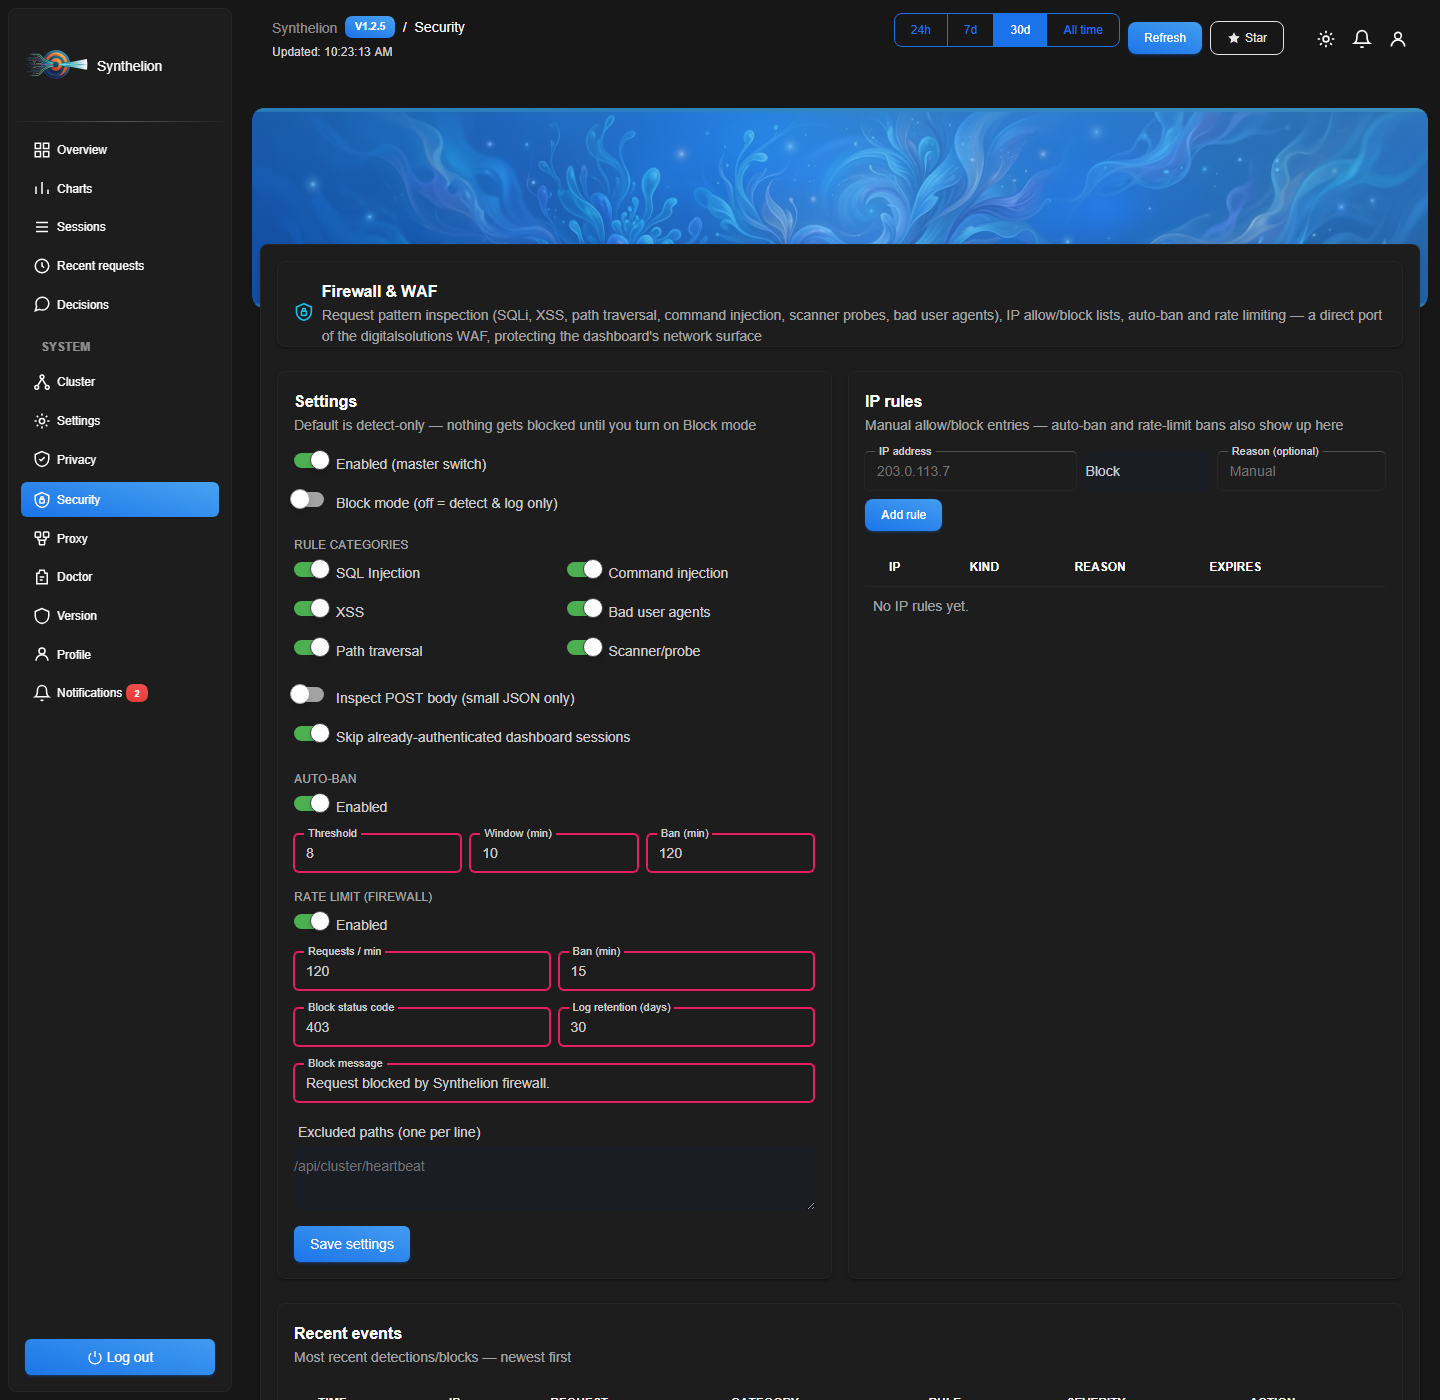The width and height of the screenshot is (1440, 1400).
Task: Click the Security shield icon in sidebar
Action: tap(42, 500)
